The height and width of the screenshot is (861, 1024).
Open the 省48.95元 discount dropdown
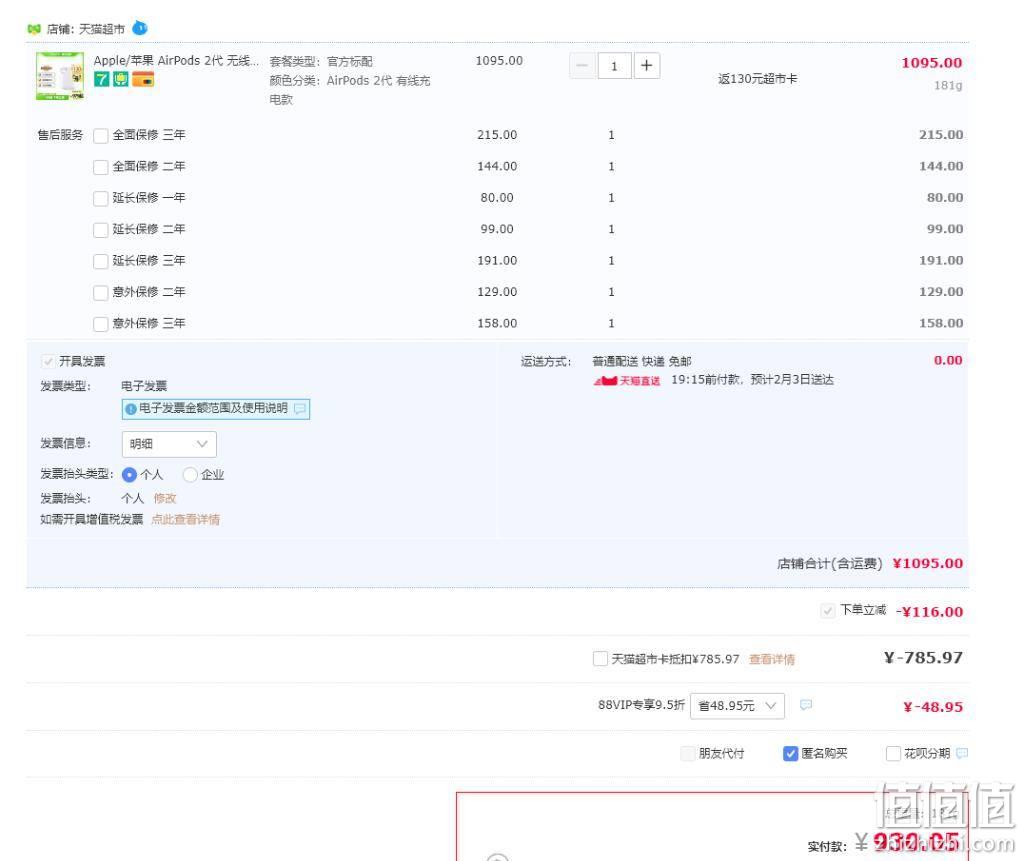click(x=737, y=706)
